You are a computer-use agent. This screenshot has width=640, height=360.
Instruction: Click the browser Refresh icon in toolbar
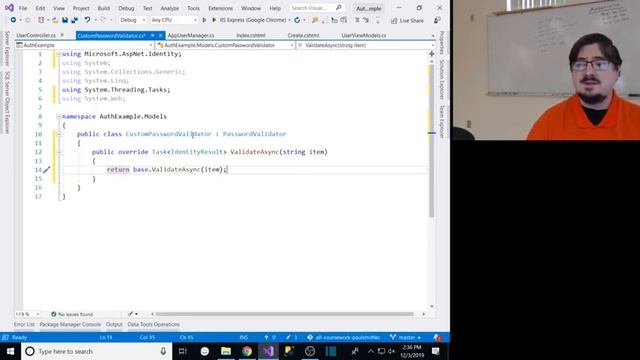(x=297, y=20)
